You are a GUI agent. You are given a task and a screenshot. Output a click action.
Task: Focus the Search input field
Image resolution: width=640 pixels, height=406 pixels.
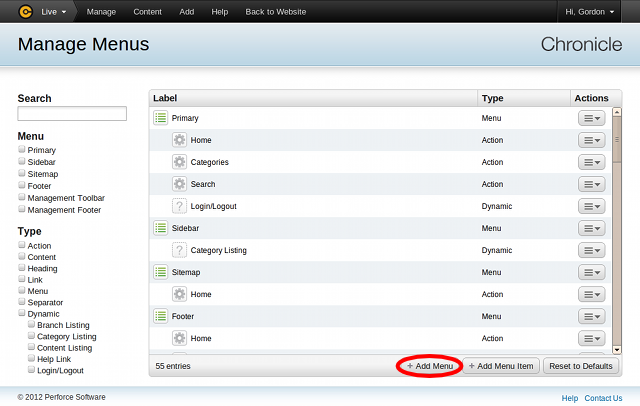coord(72,114)
